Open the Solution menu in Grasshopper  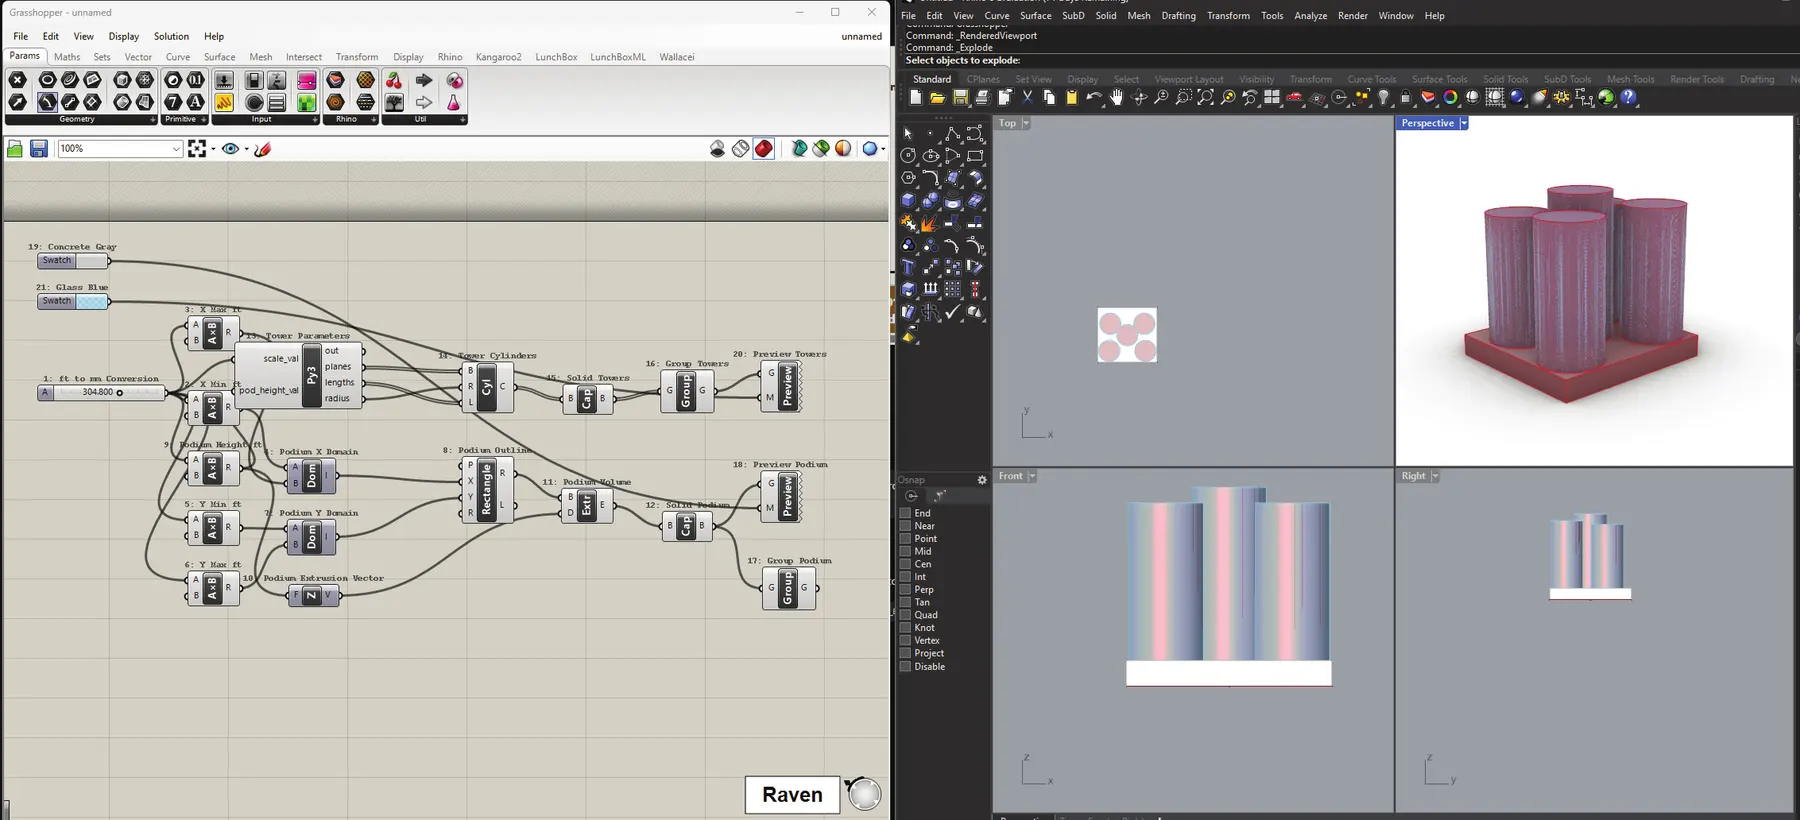pyautogui.click(x=171, y=36)
